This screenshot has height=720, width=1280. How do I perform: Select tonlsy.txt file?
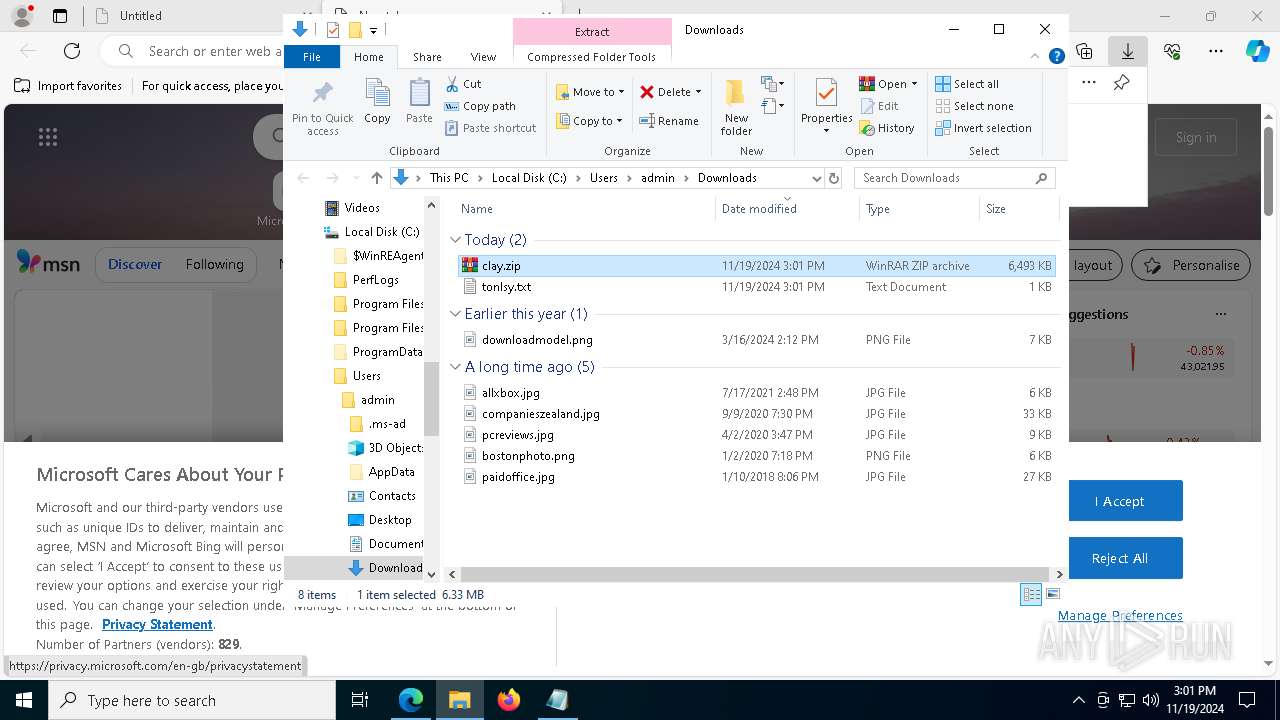click(756, 287)
